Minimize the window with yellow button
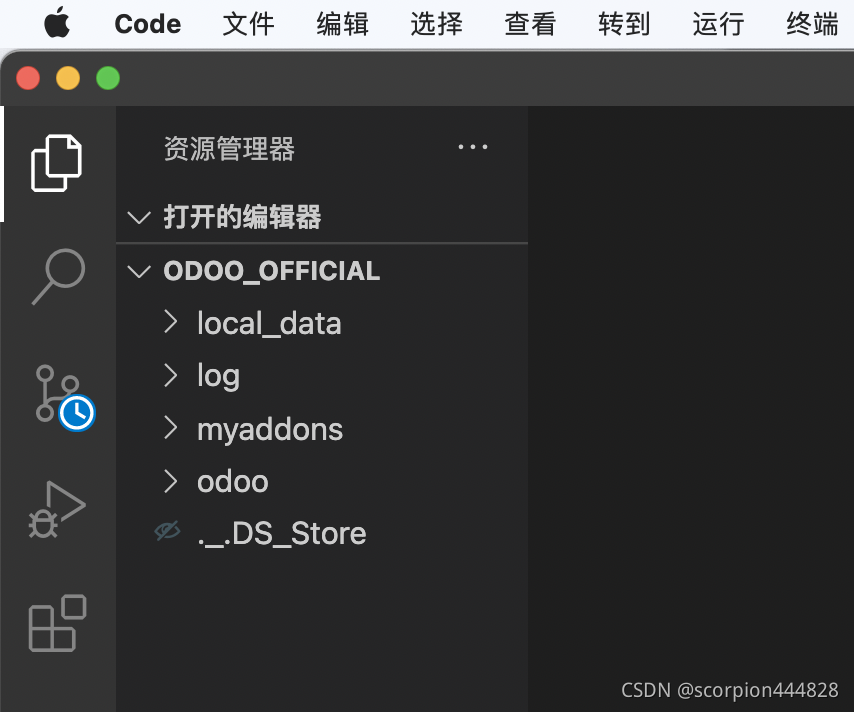The image size is (854, 712). [x=68, y=78]
